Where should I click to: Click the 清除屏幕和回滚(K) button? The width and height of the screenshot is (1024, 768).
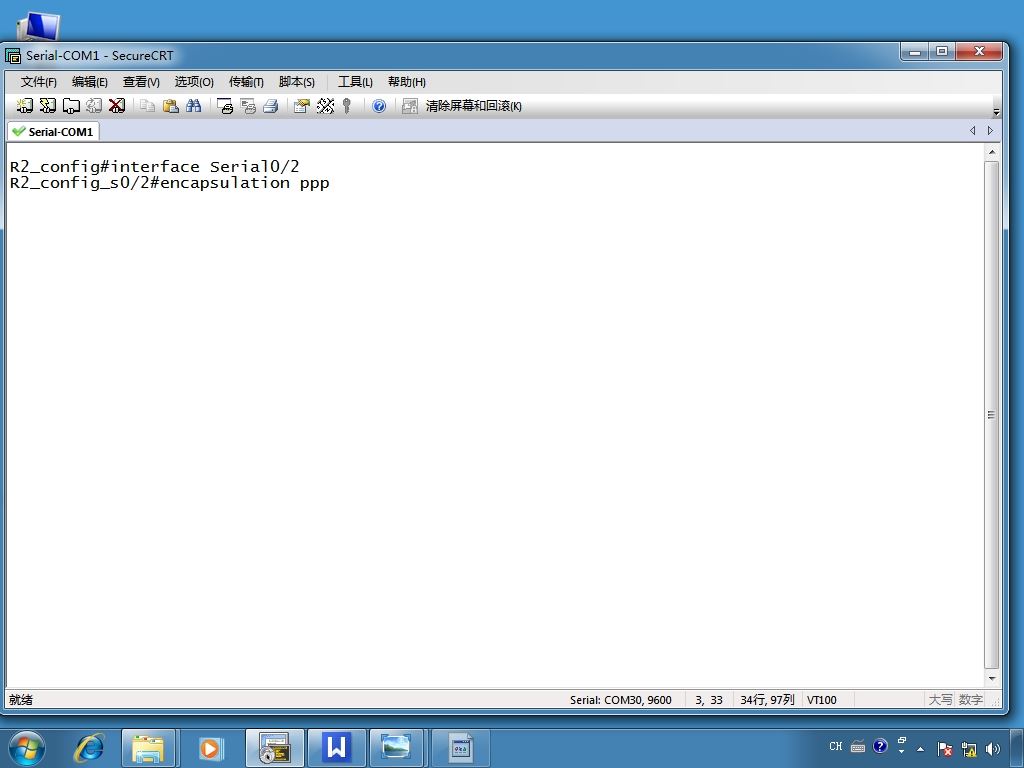473,106
